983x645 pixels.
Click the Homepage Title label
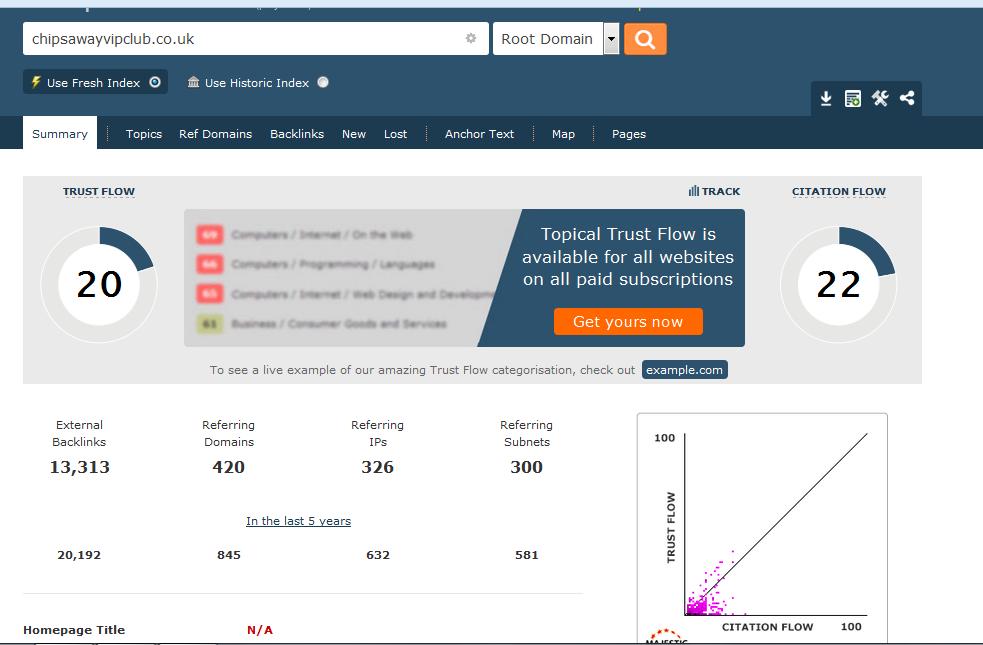[x=74, y=630]
